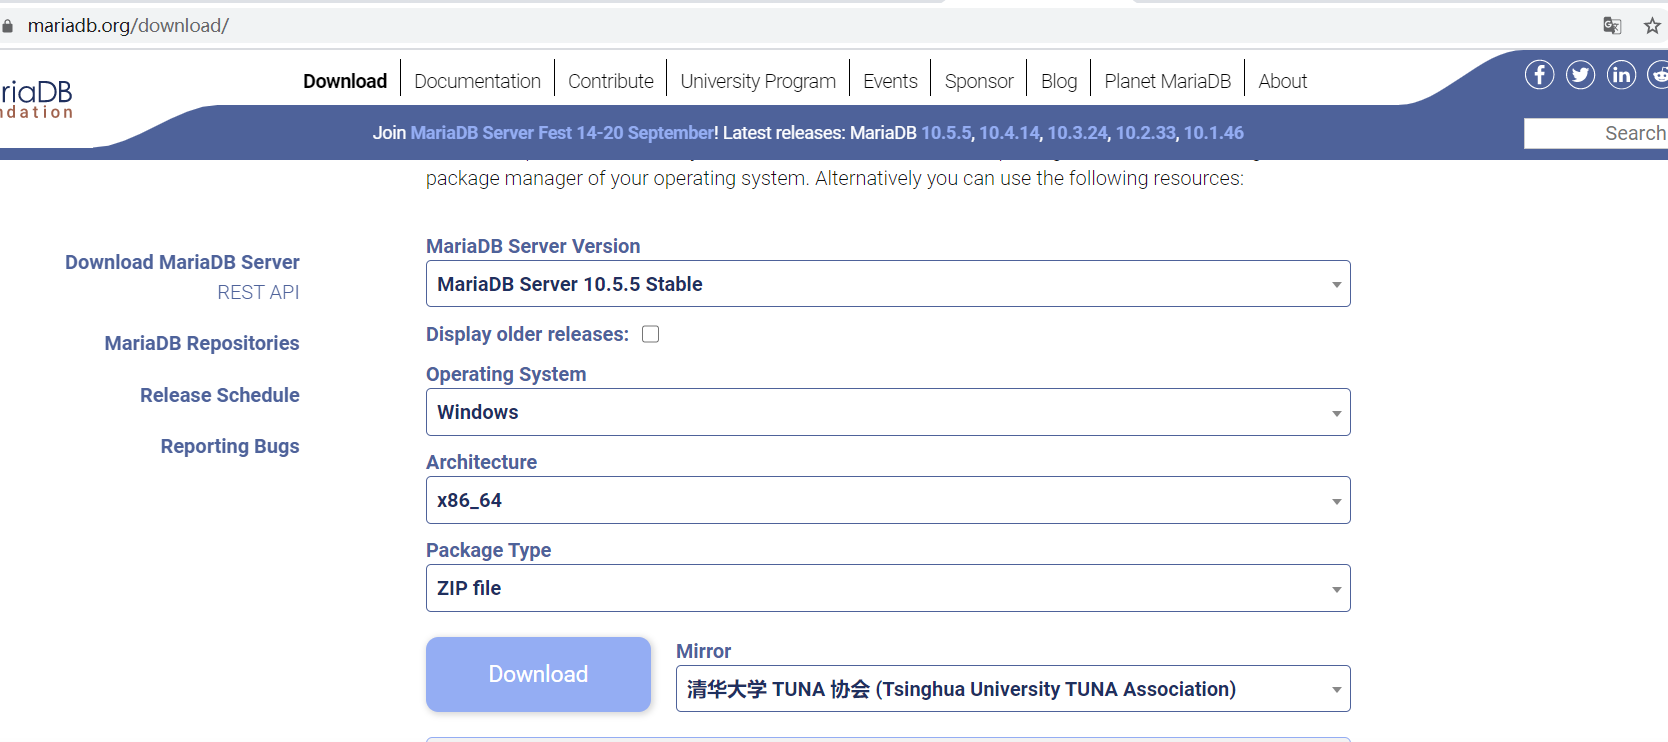This screenshot has height=742, width=1668.
Task: Open the Events nav menu item
Action: pos(890,81)
